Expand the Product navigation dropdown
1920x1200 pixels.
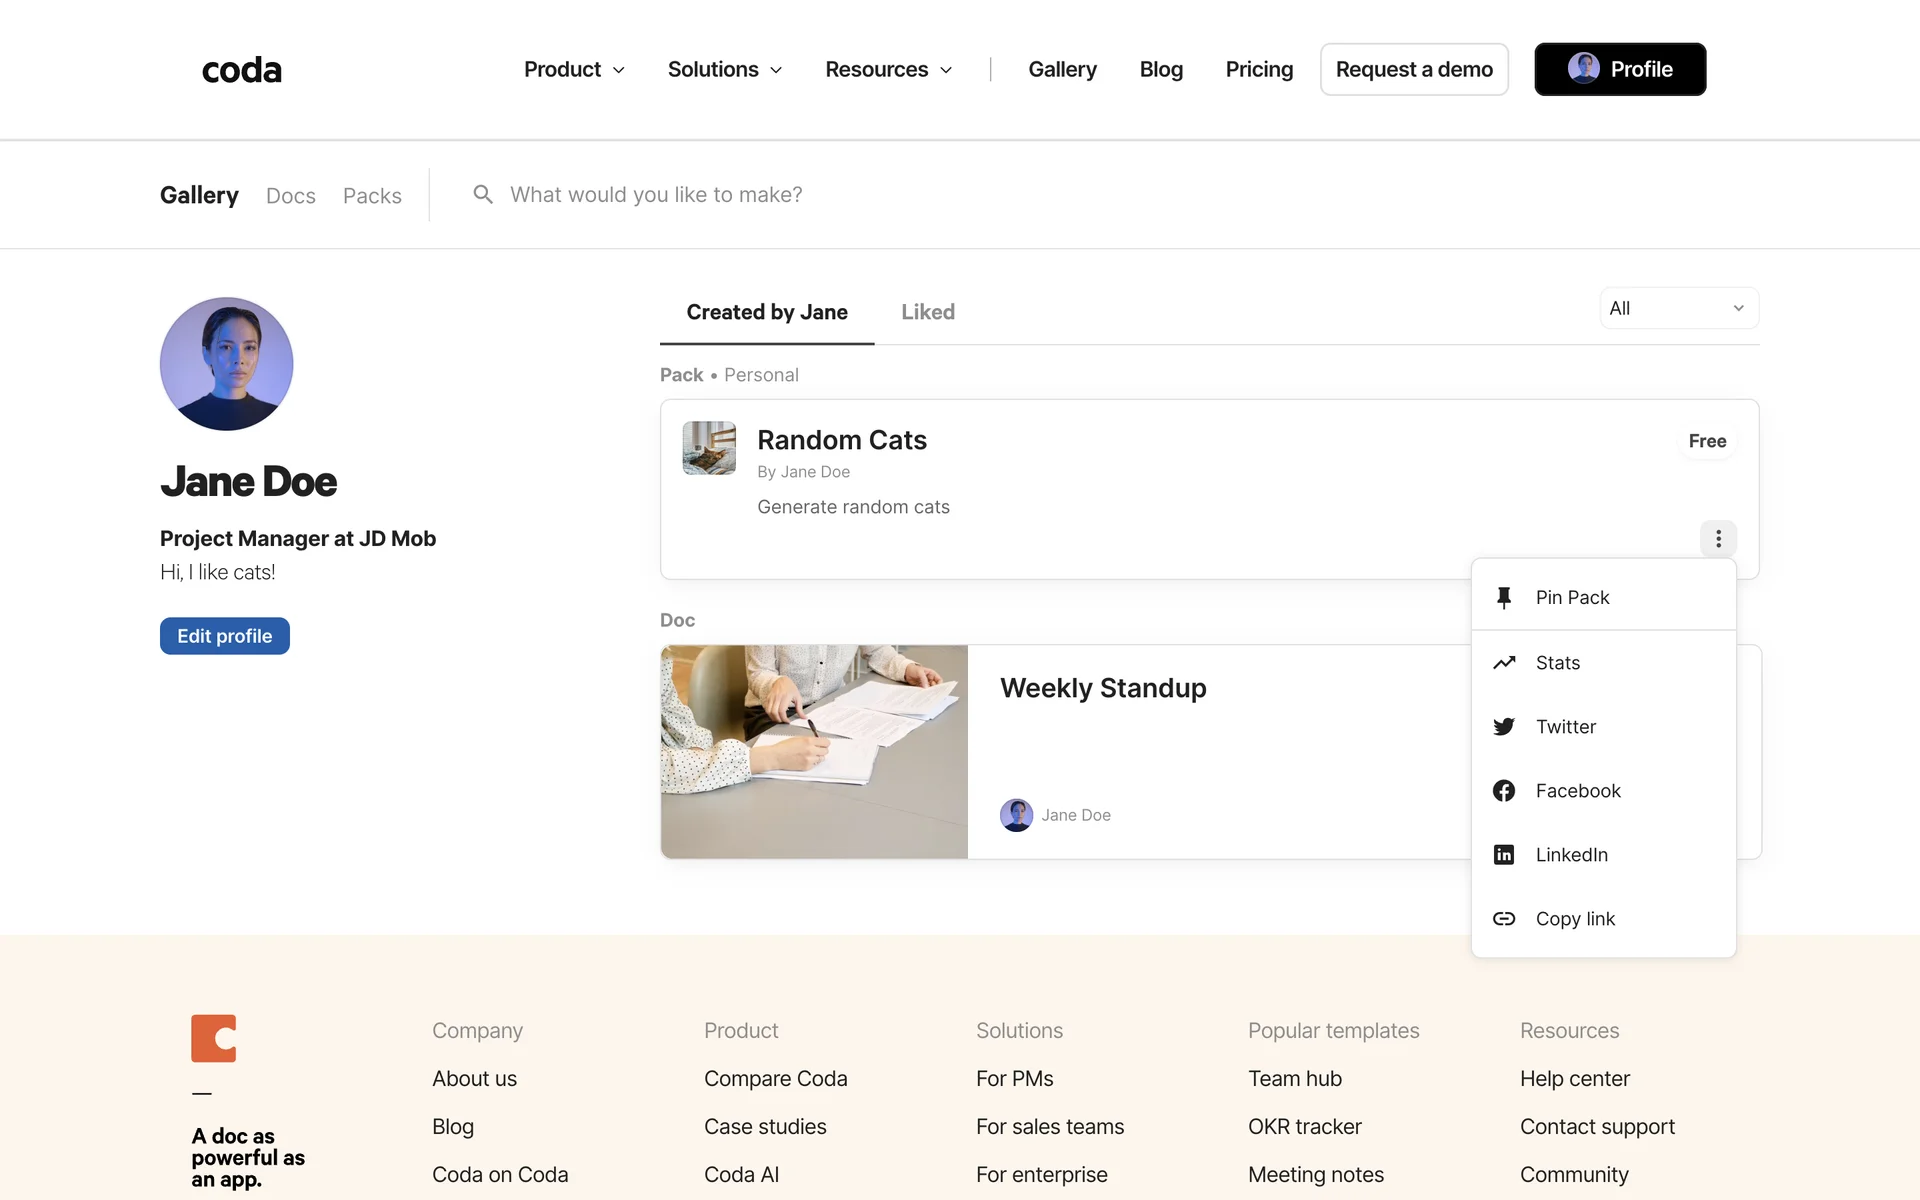(574, 70)
